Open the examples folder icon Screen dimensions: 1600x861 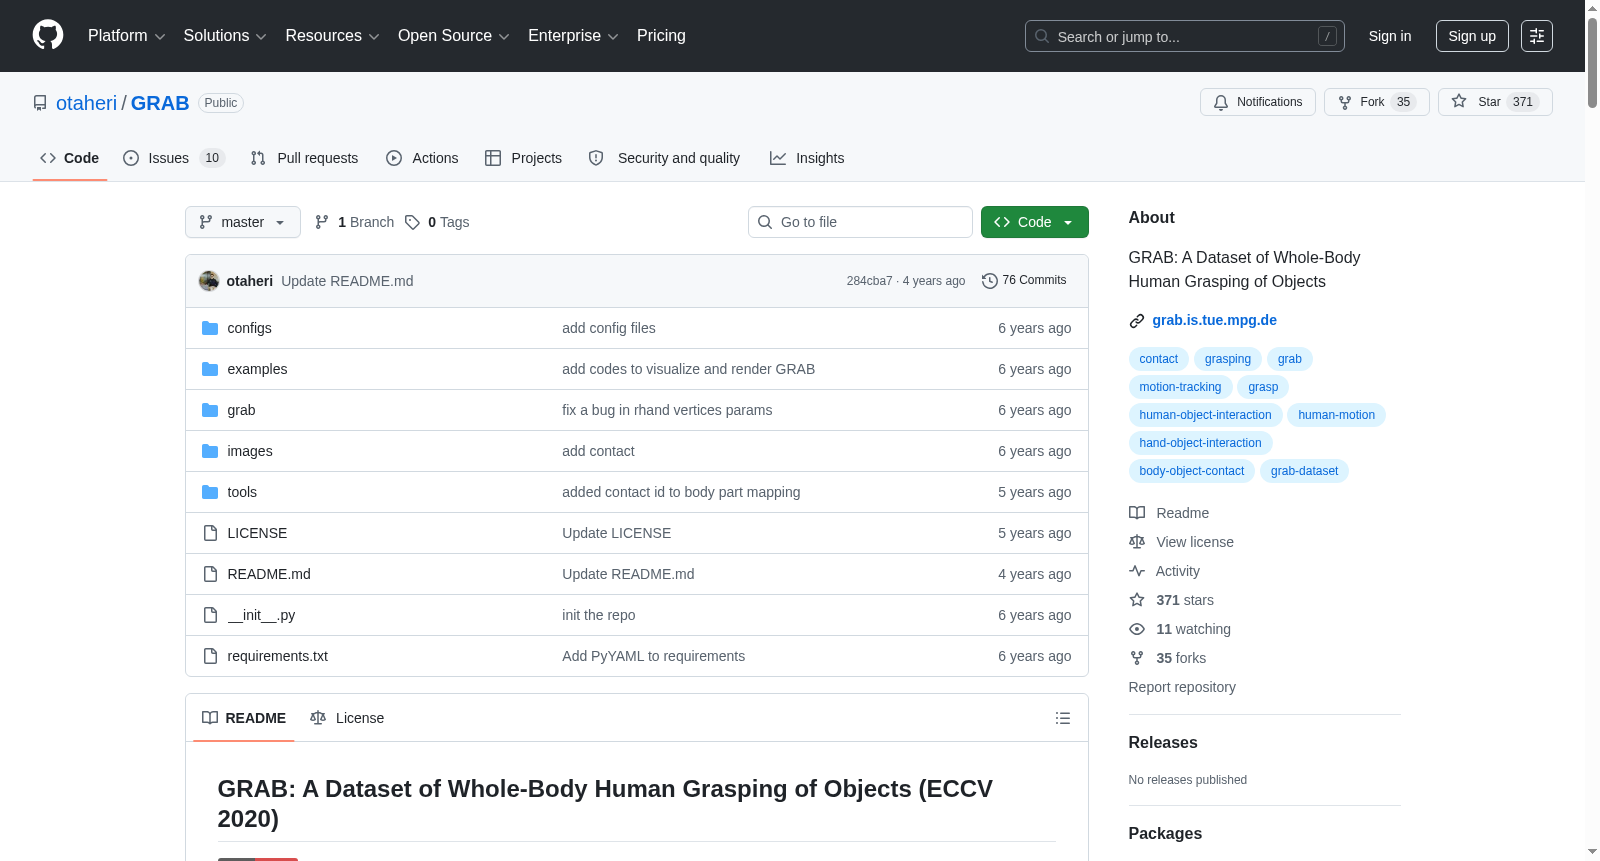coord(210,369)
